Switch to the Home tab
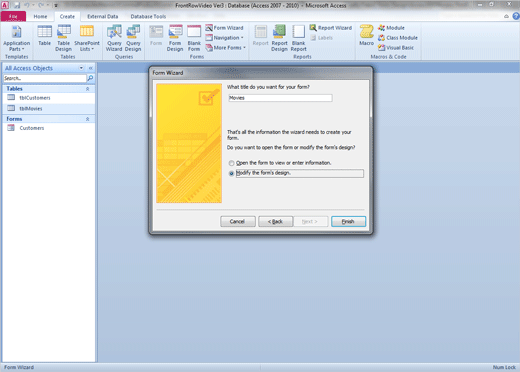 click(40, 16)
